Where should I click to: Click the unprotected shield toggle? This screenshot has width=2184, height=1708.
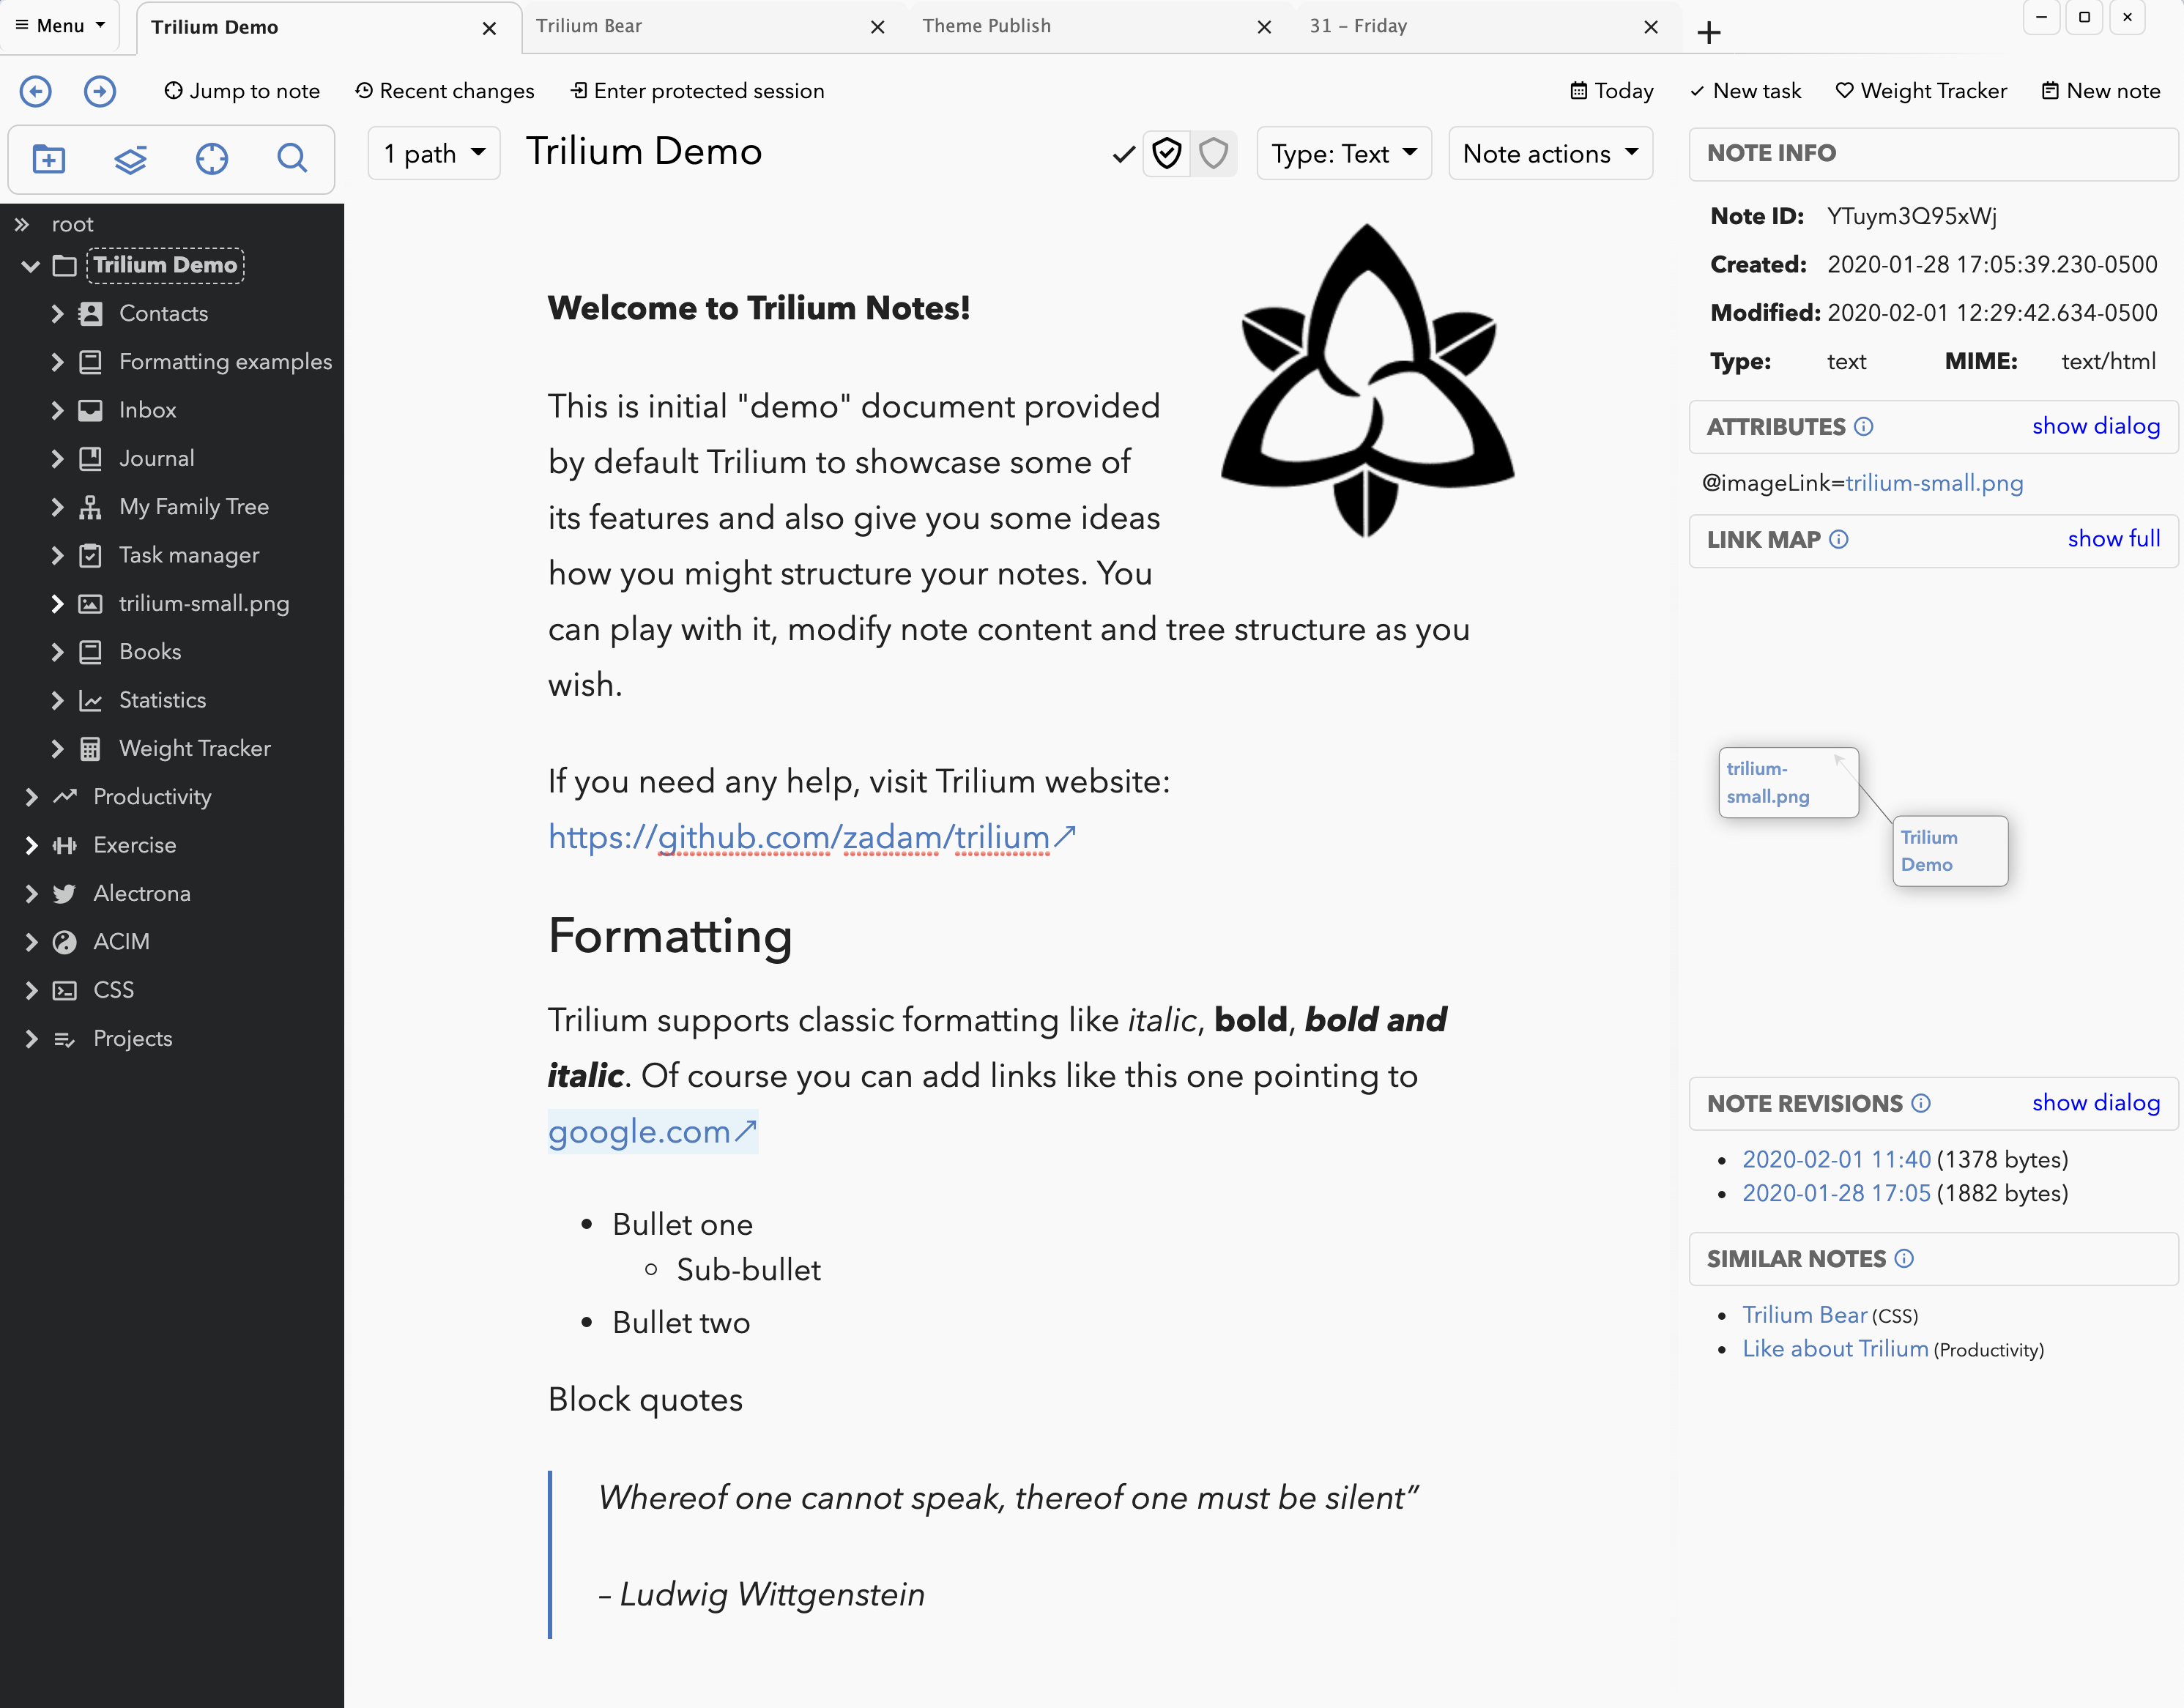coord(1213,154)
